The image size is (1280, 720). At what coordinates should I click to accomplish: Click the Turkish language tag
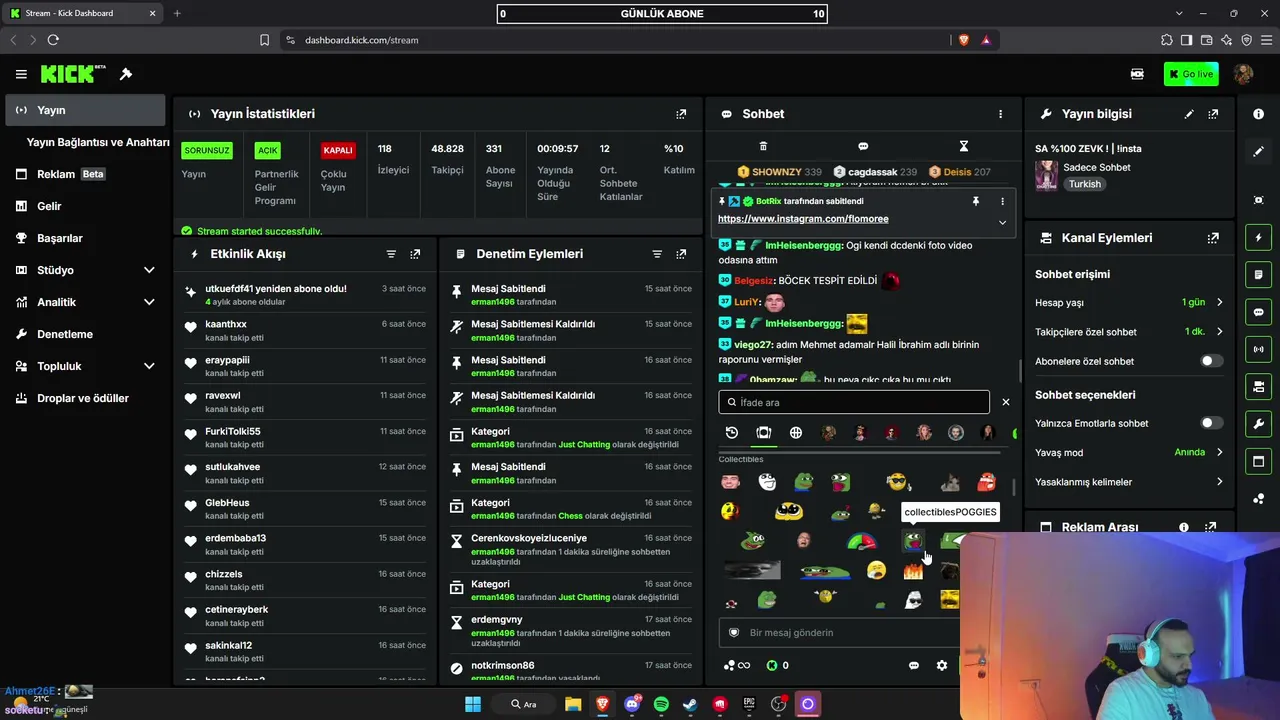tap(1084, 184)
